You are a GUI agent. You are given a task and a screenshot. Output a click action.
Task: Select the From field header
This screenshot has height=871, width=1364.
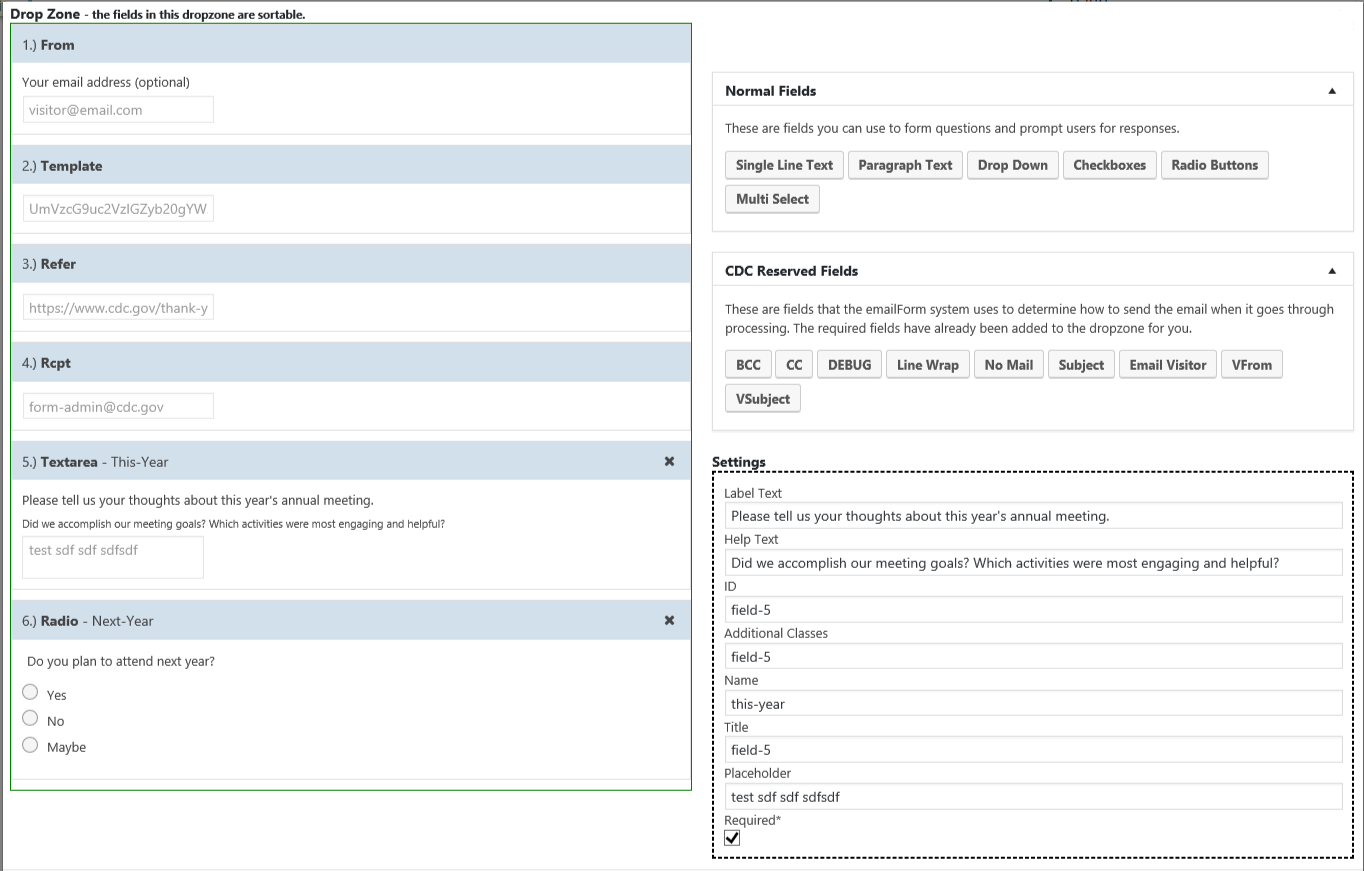[350, 45]
